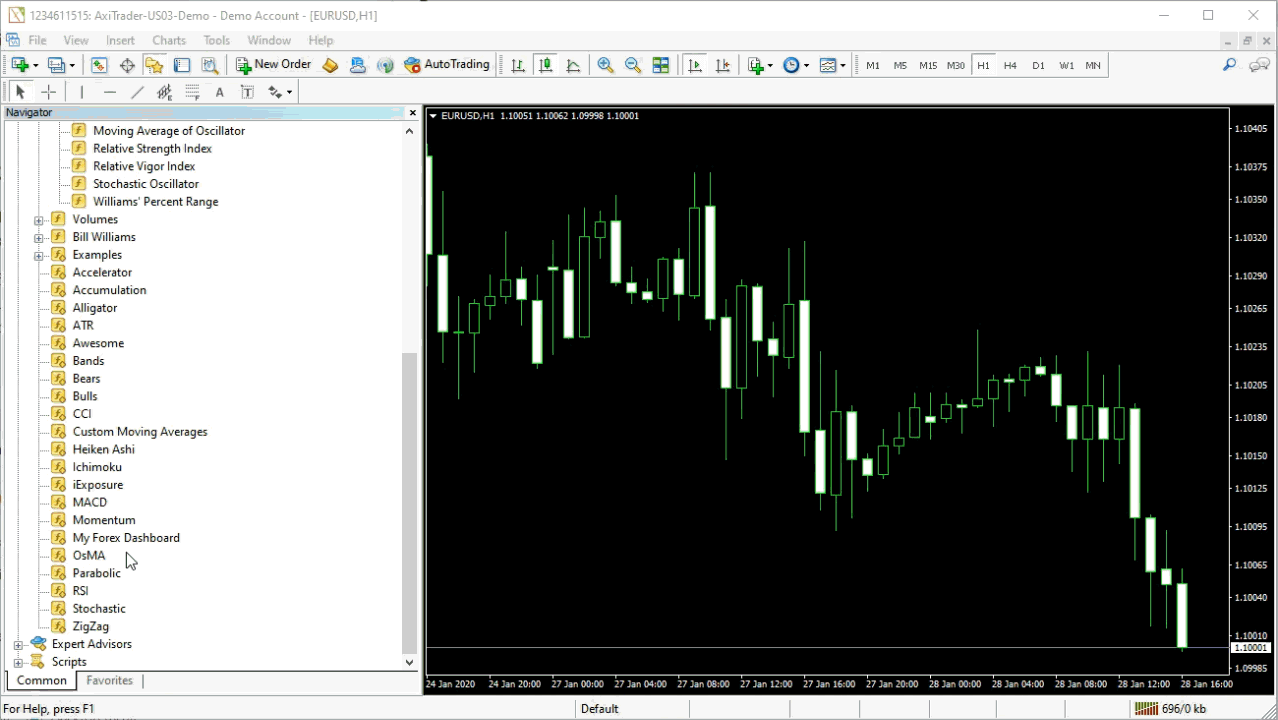Switch to the Favorites tab
1278x720 pixels.
click(110, 681)
